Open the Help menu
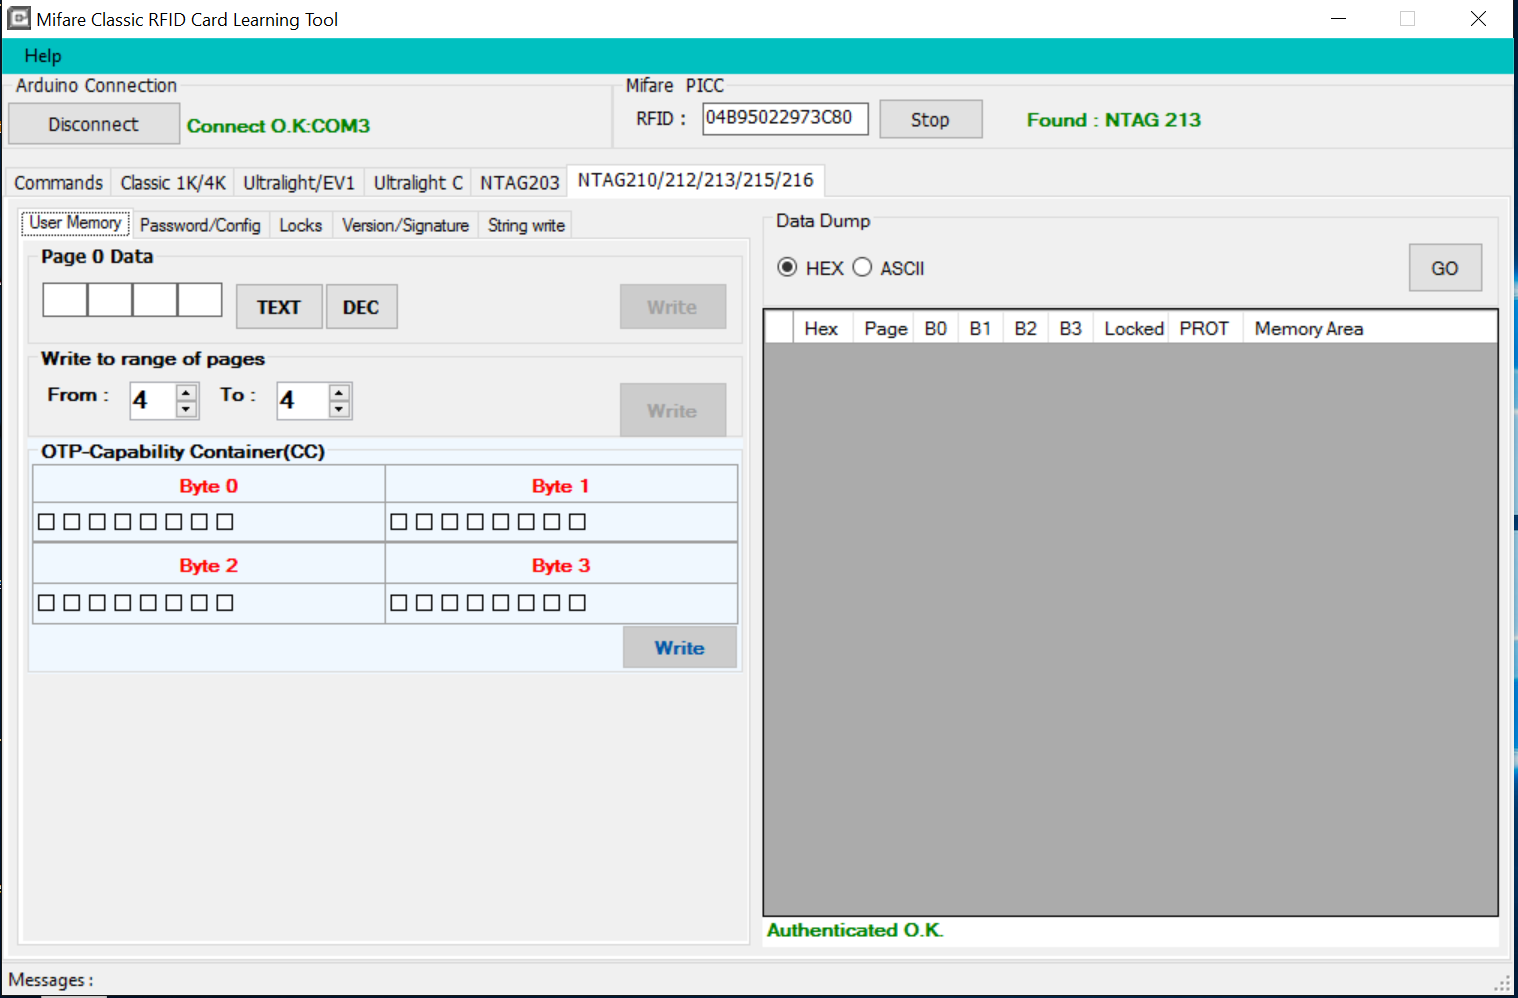The width and height of the screenshot is (1518, 998). (43, 56)
